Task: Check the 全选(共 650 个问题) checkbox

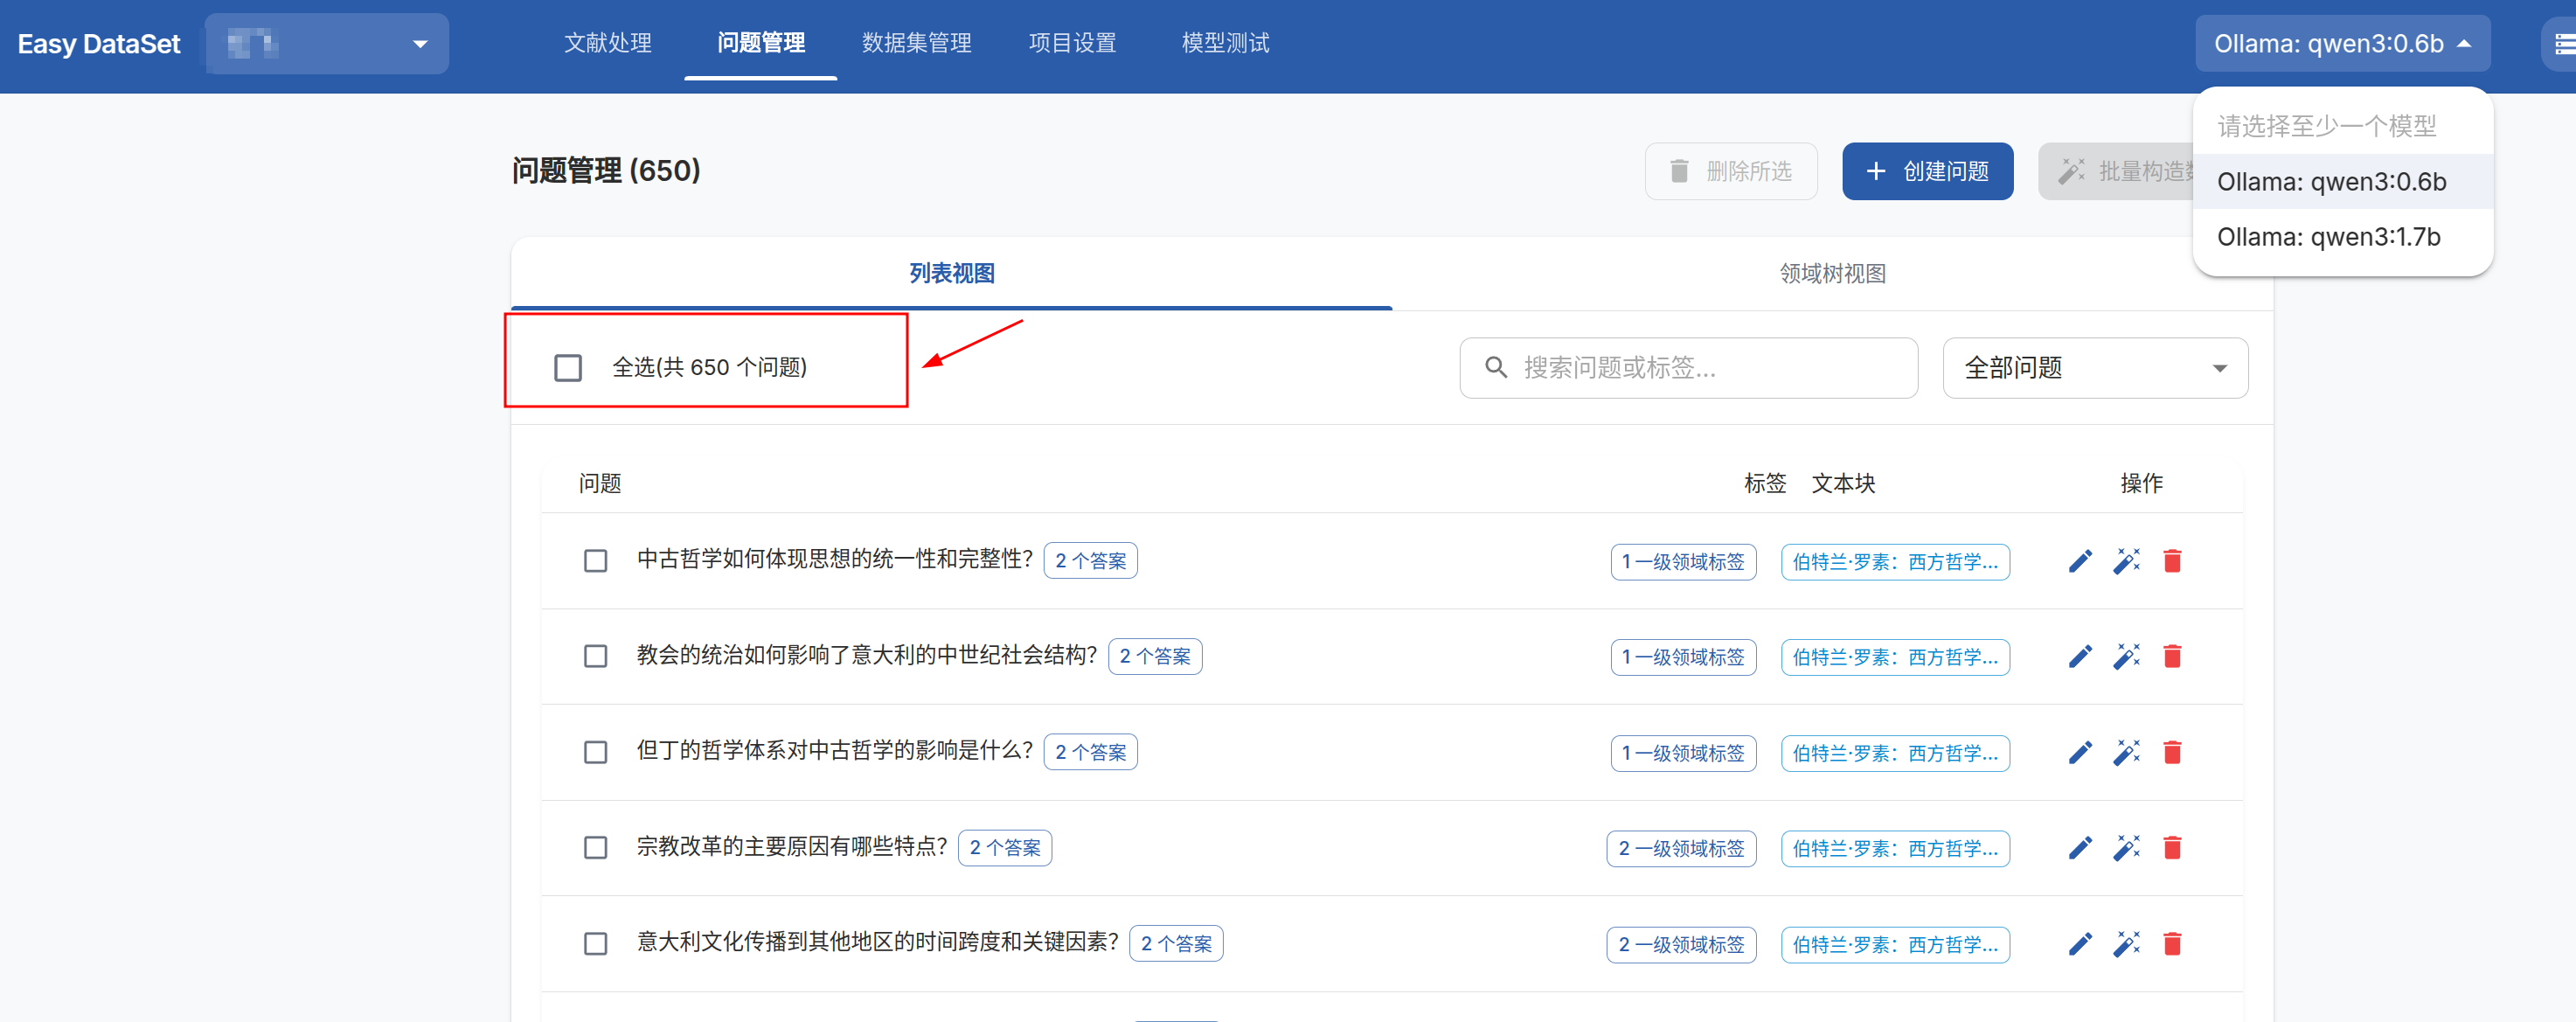Action: [568, 368]
